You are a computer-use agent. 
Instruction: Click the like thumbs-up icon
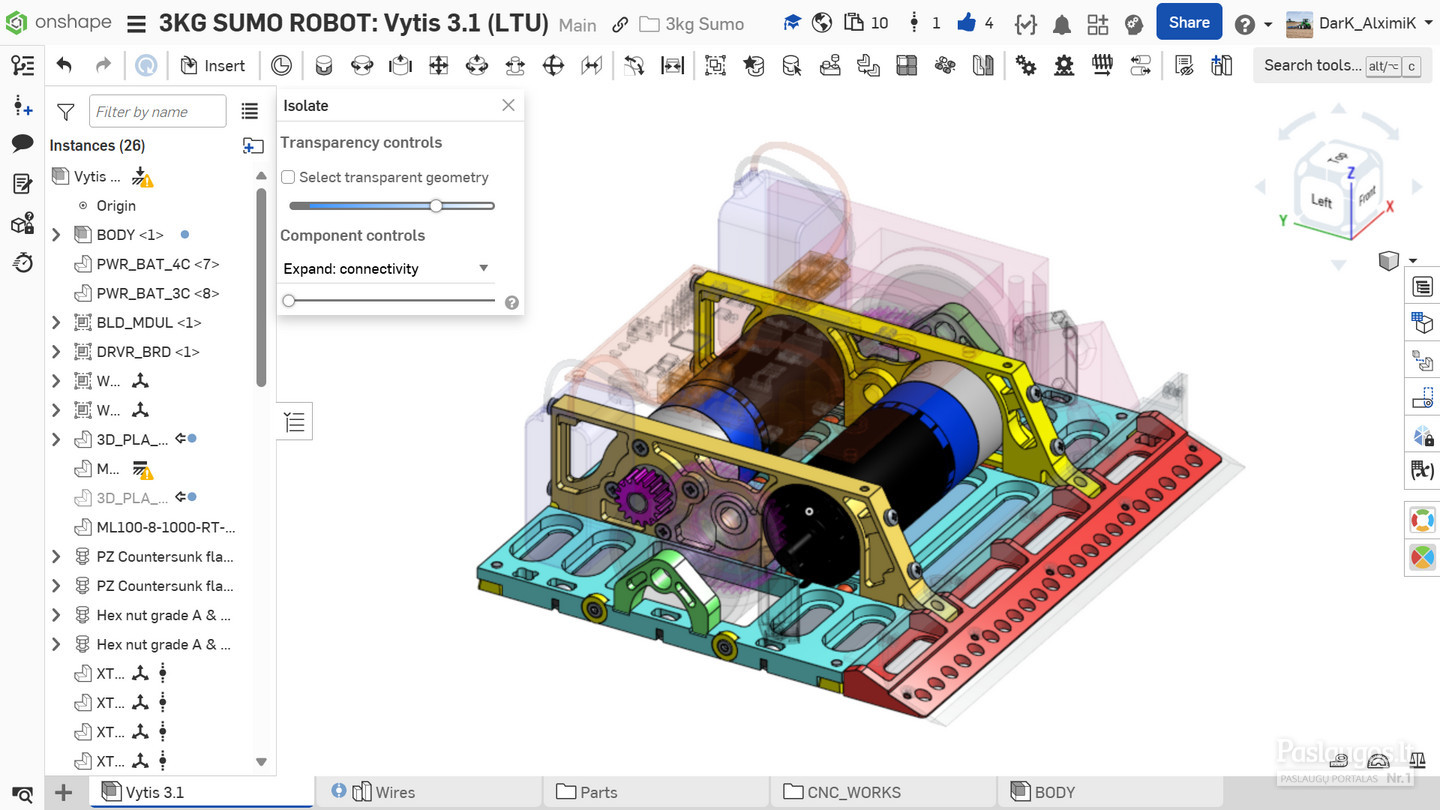tap(966, 22)
